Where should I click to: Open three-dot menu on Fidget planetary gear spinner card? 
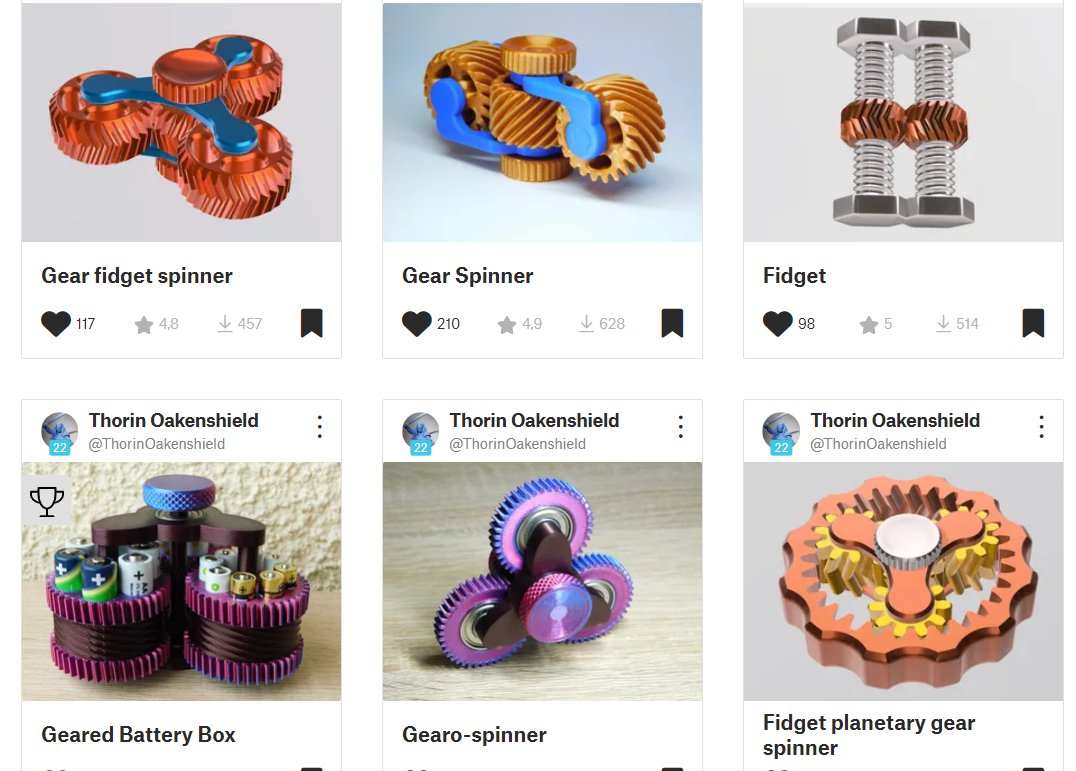point(1042,427)
